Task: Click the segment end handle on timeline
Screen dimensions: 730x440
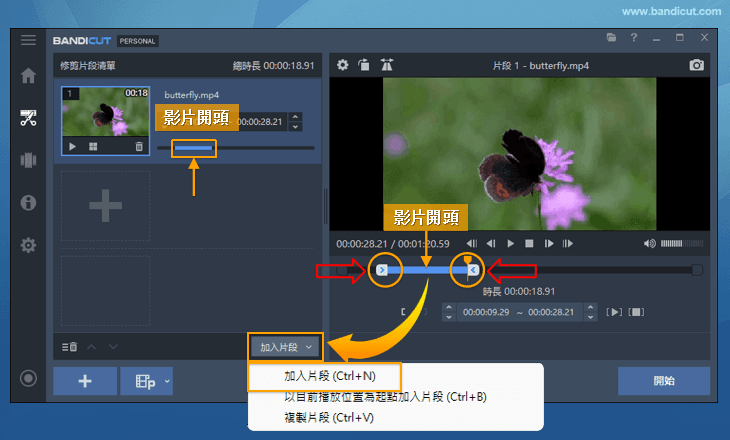Action: pyautogui.click(x=473, y=270)
